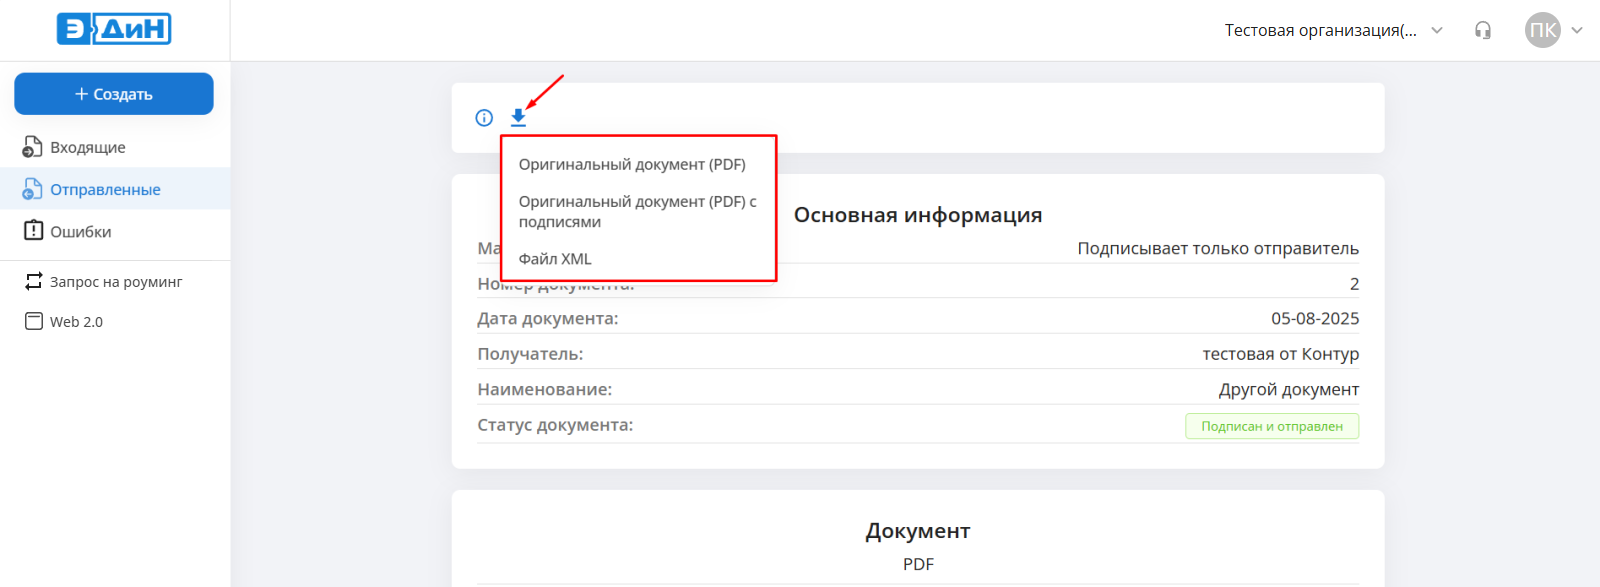Viewport: 1600px width, 587px height.
Task: Click the ЭДиН logo
Action: coord(114,29)
